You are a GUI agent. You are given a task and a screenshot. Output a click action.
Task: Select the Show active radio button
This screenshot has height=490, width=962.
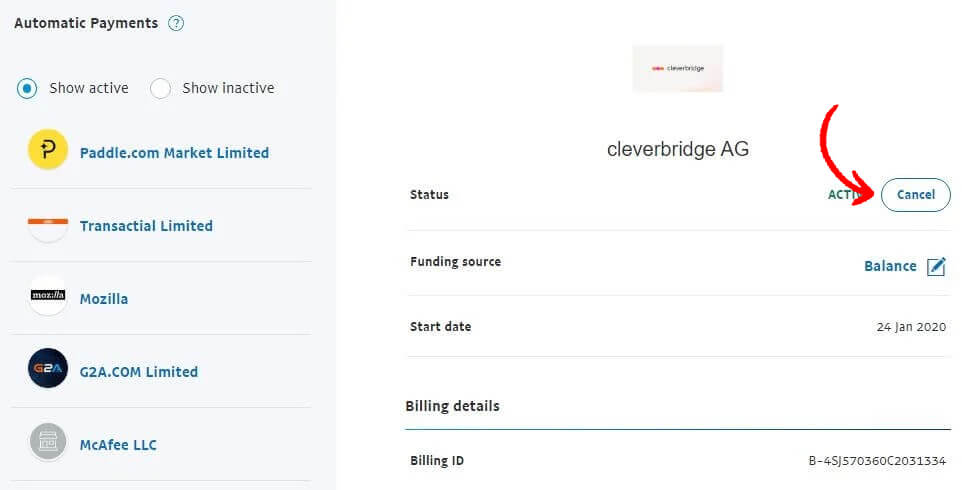(x=27, y=88)
